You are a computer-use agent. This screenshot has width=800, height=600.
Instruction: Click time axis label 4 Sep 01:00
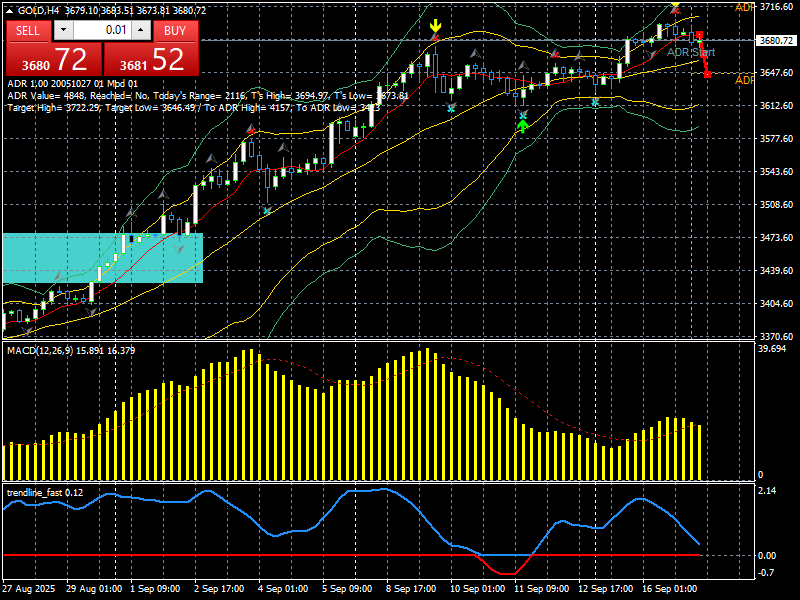pyautogui.click(x=283, y=589)
